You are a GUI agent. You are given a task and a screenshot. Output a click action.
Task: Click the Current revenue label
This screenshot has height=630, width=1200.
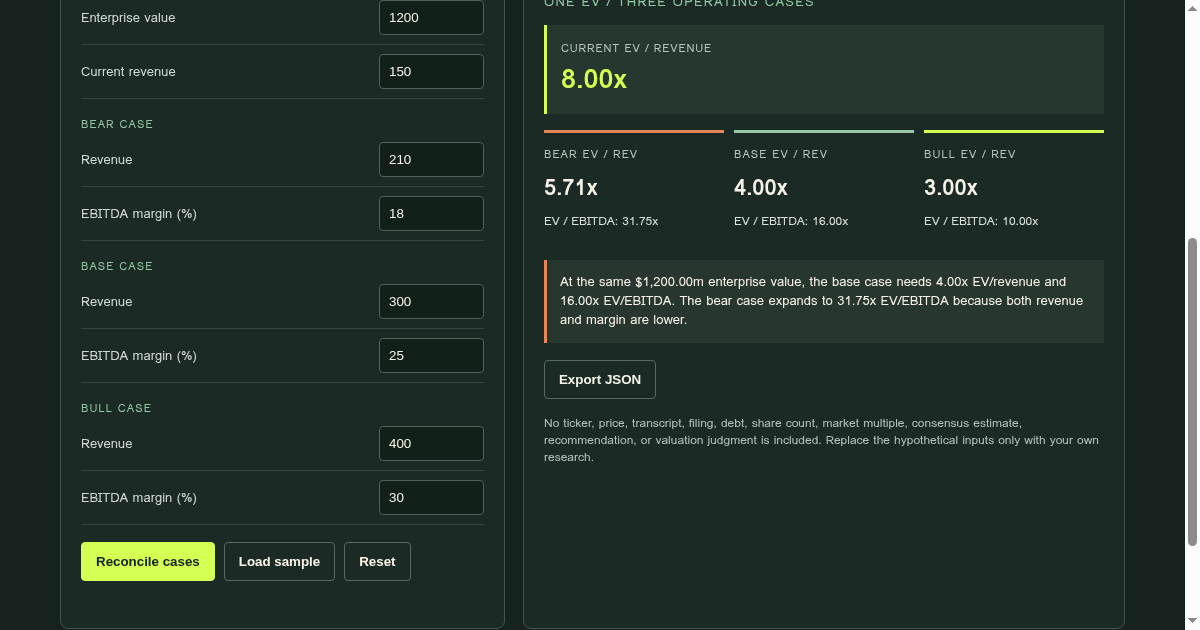[128, 72]
